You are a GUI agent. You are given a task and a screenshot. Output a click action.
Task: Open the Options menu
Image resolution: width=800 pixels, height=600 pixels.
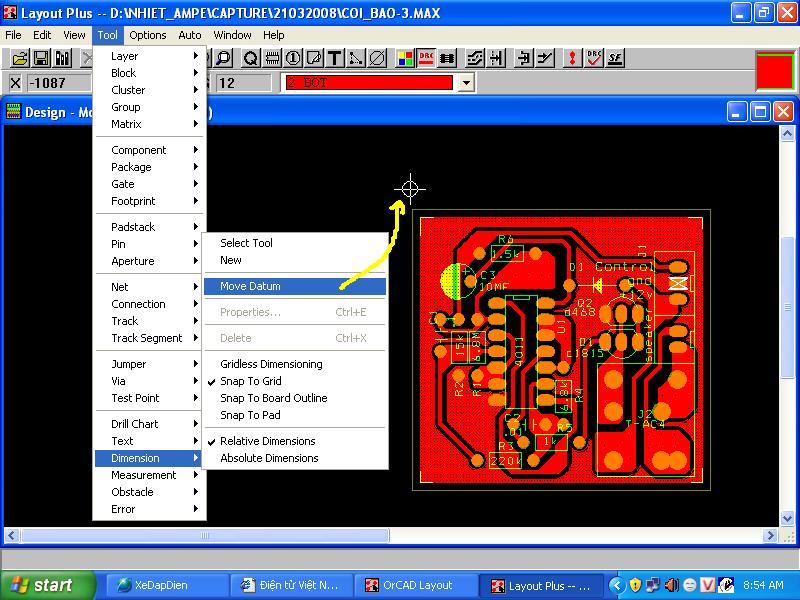147,35
